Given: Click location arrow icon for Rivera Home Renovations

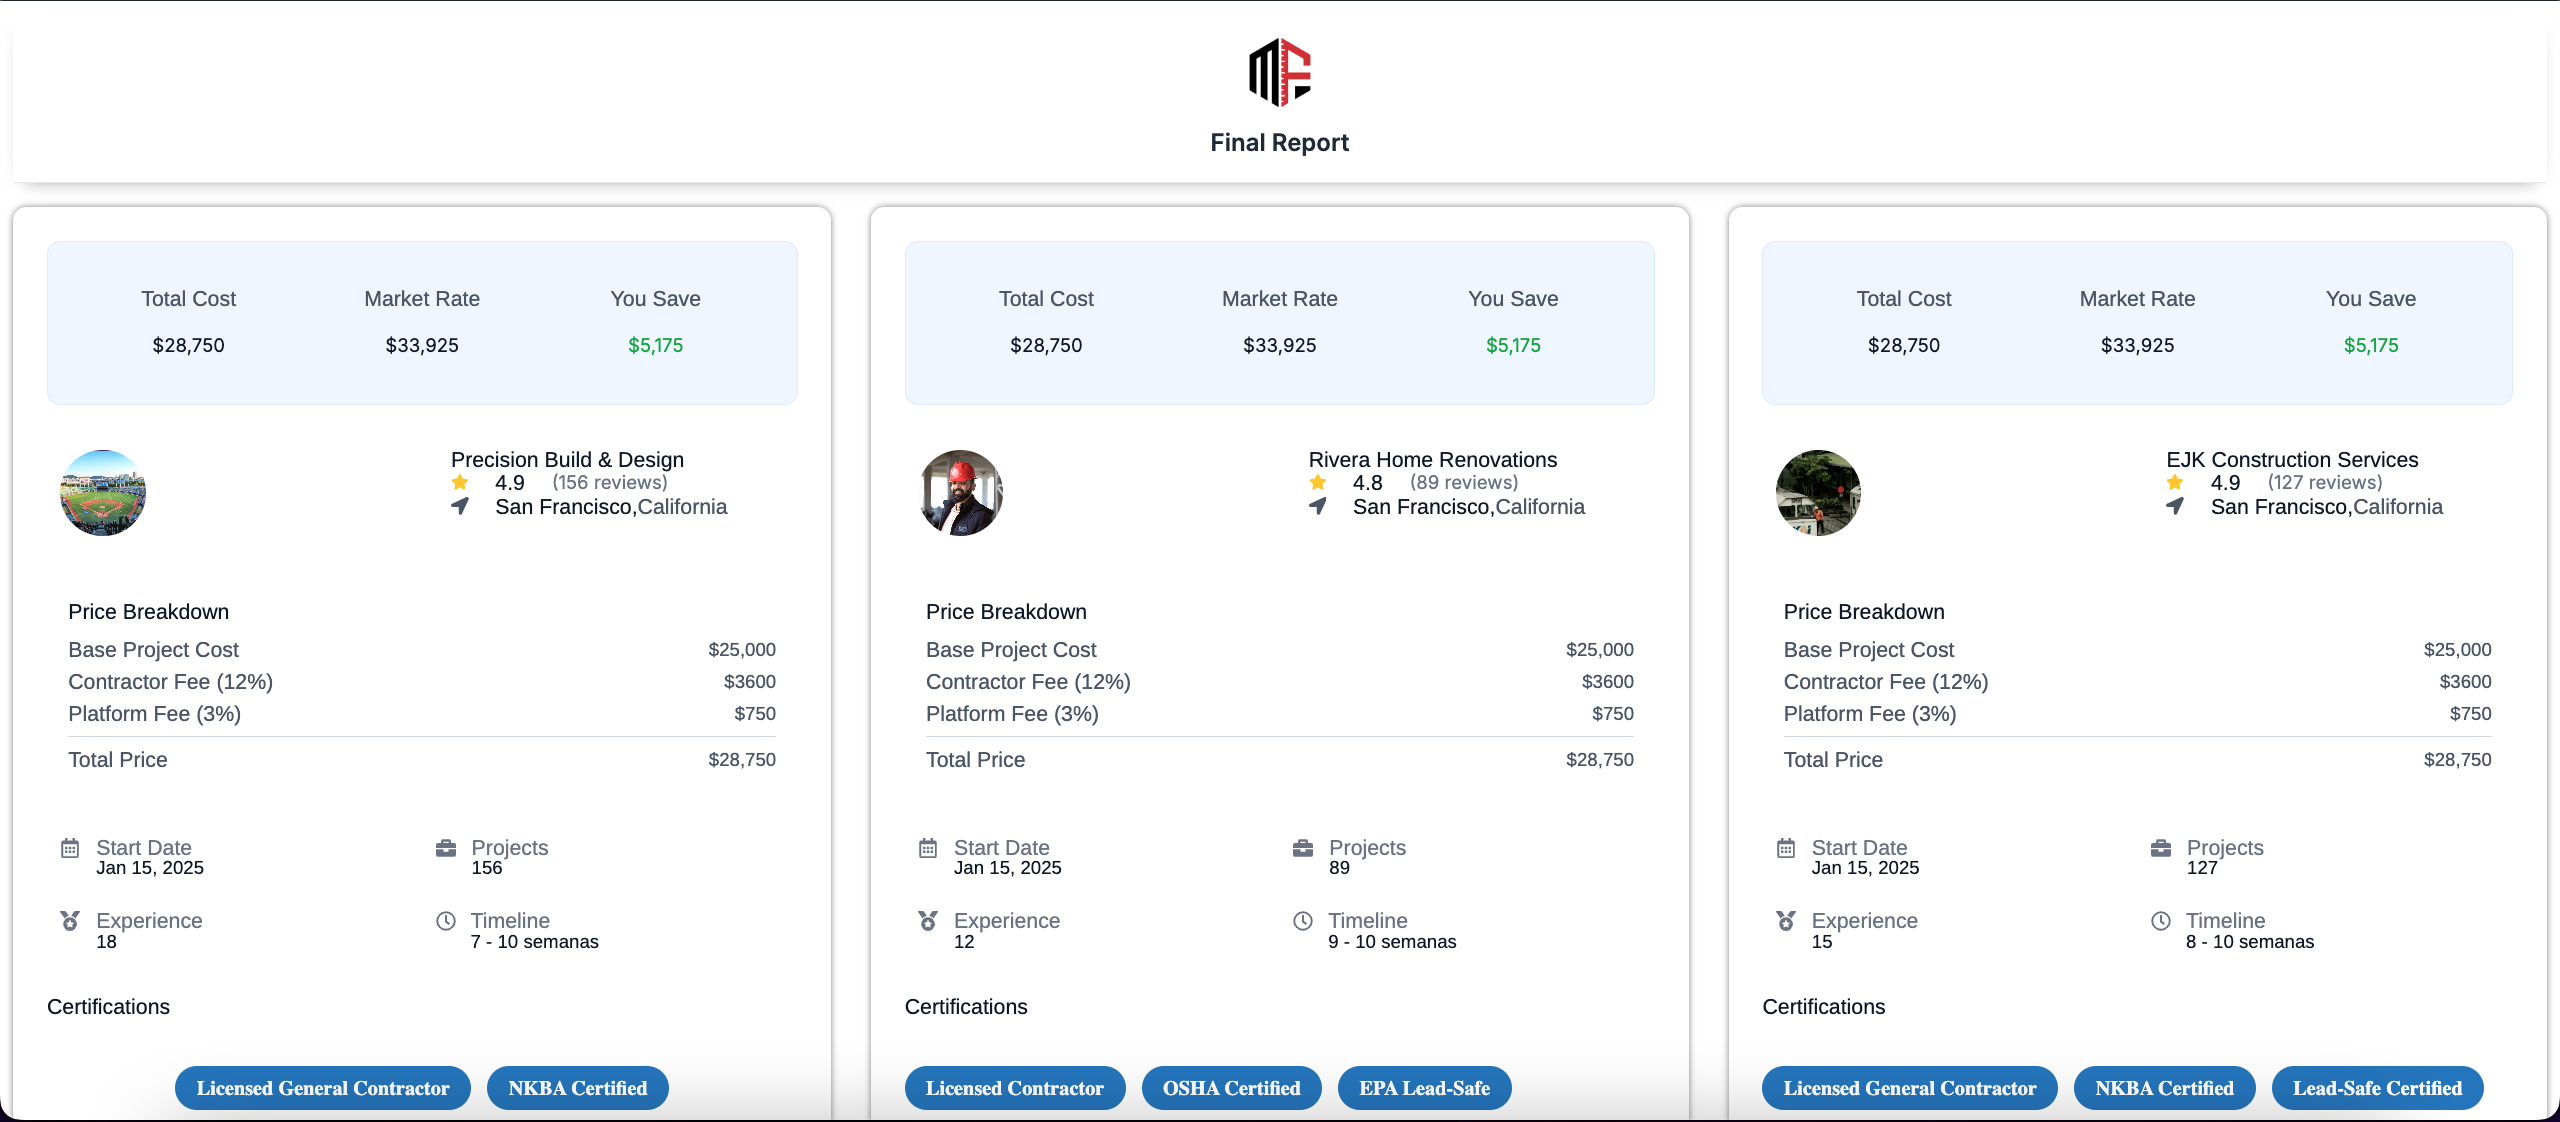Looking at the screenshot, I should click(x=1318, y=507).
